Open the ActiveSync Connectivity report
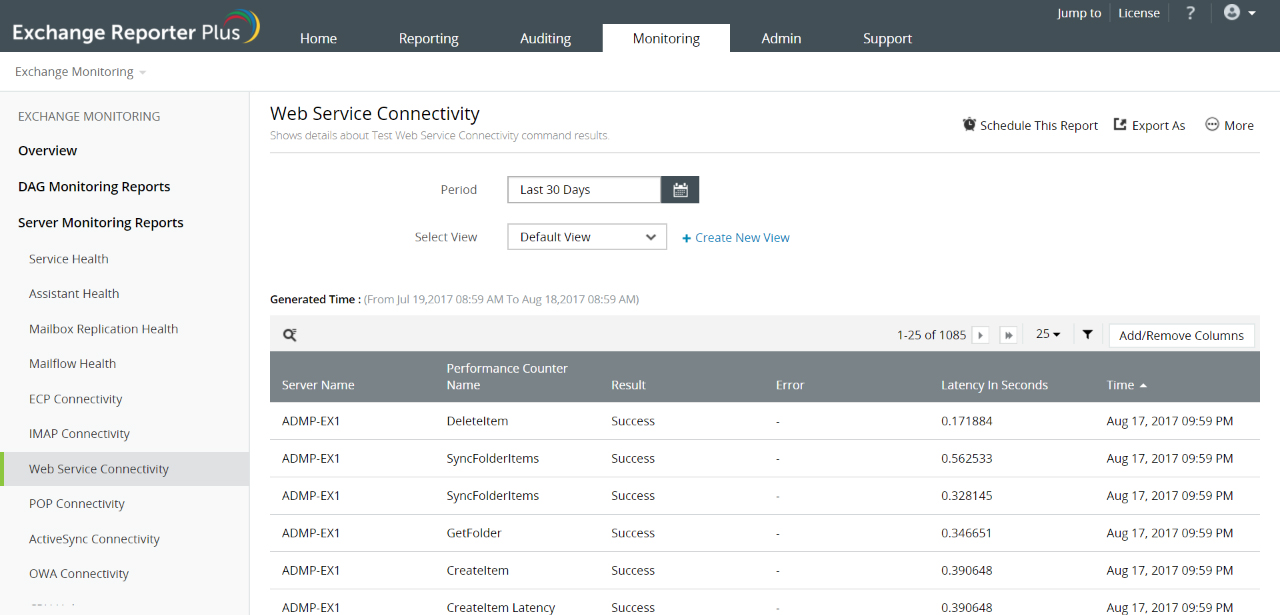1280x615 pixels. (x=94, y=539)
